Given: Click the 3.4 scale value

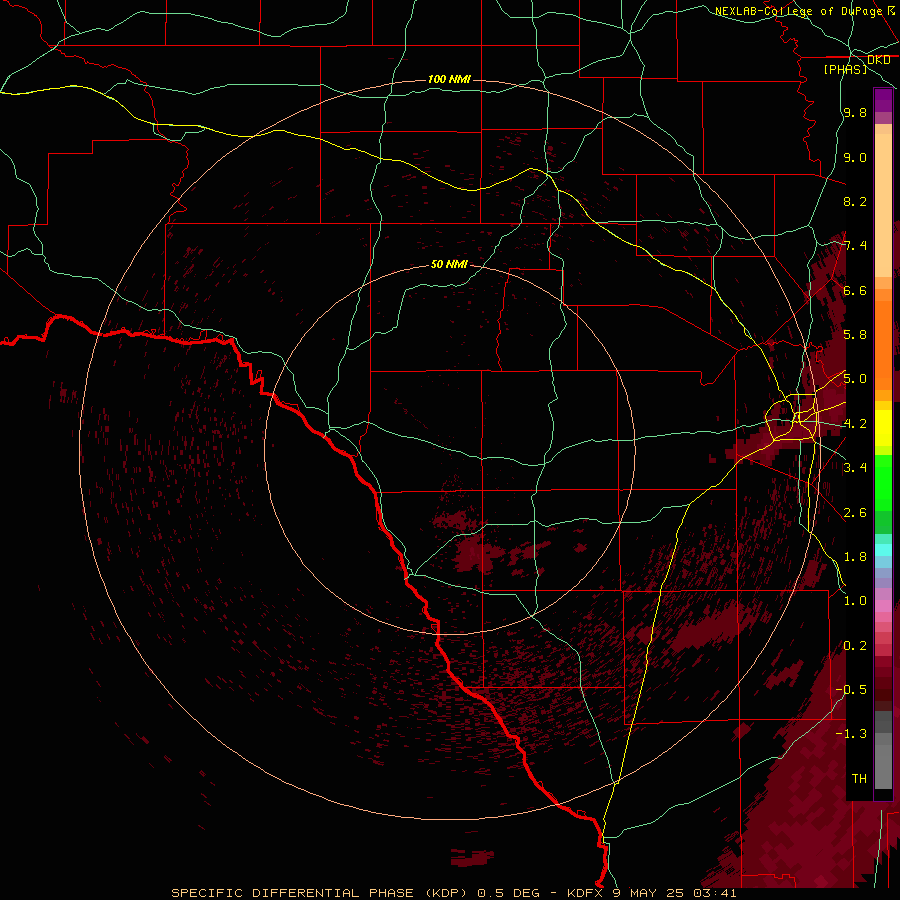Looking at the screenshot, I should [x=855, y=468].
